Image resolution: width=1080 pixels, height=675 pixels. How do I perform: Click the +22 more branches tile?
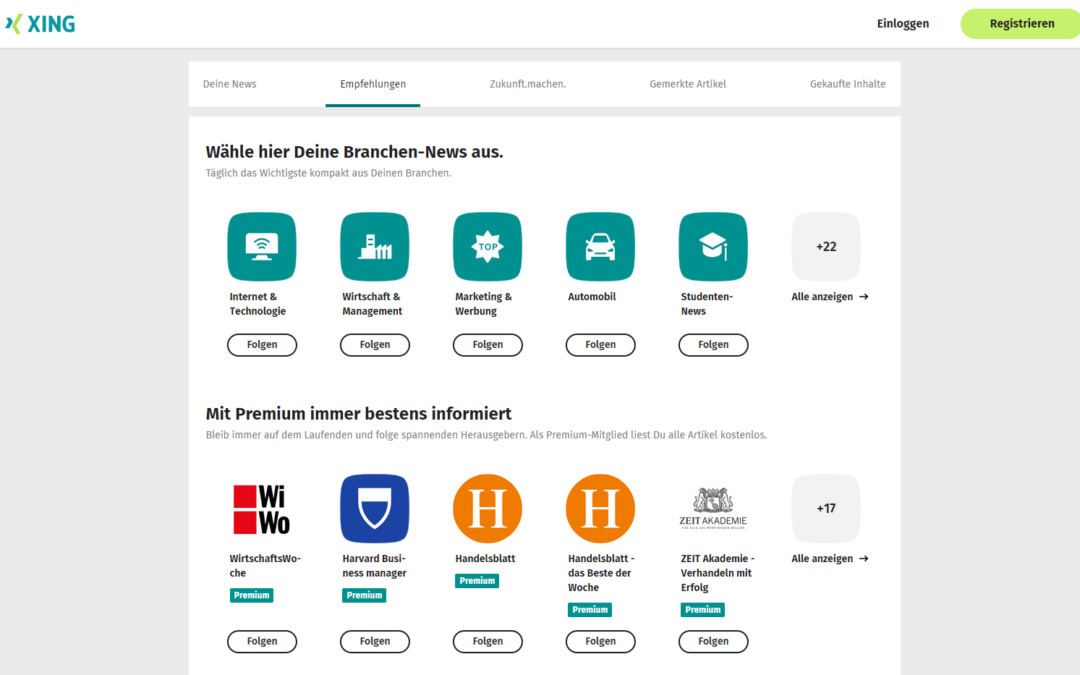click(x=826, y=247)
